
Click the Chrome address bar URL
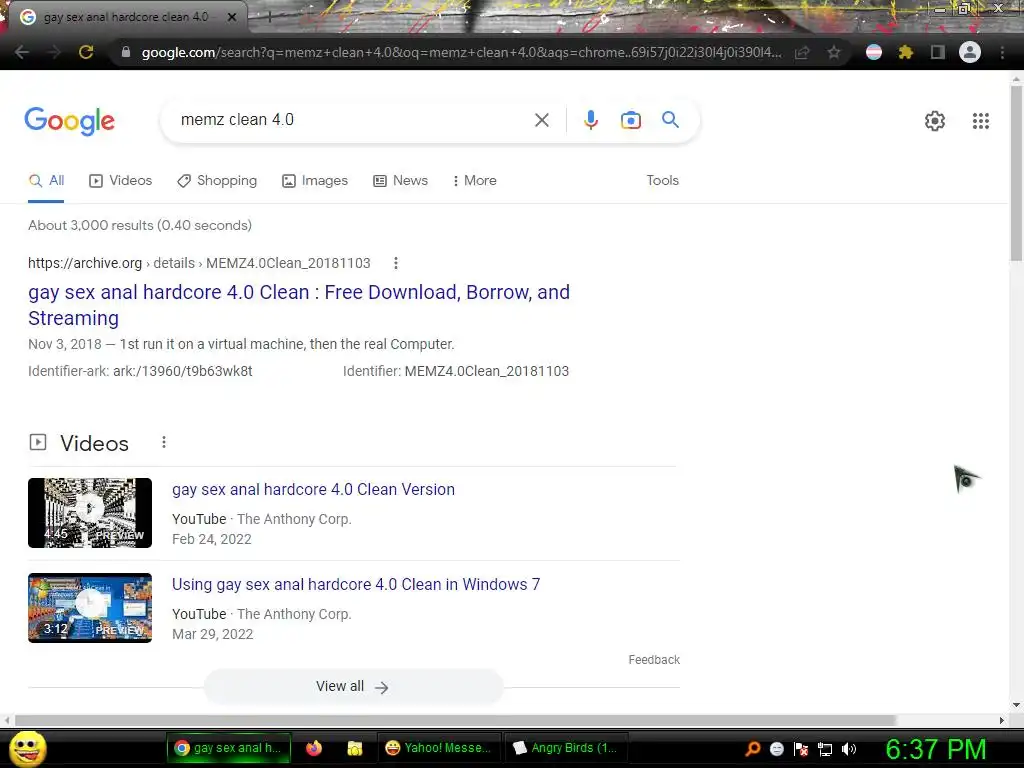(461, 52)
